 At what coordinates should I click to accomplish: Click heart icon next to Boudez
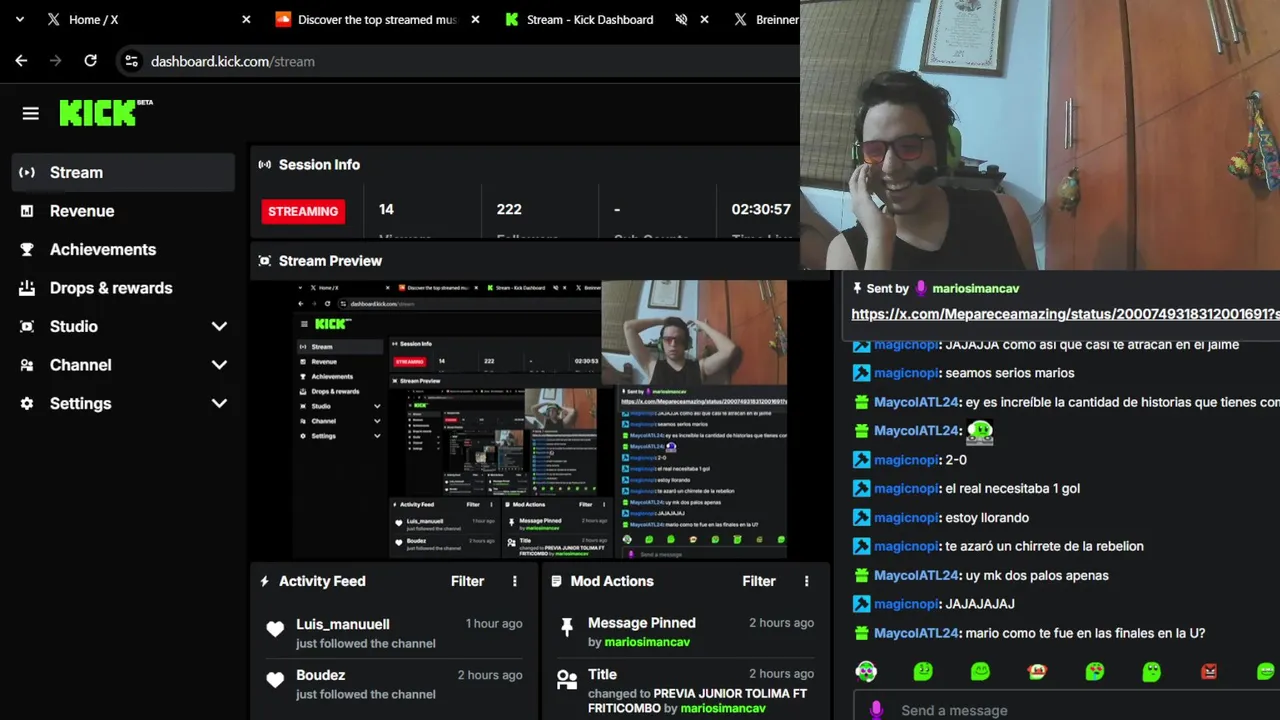click(x=275, y=680)
